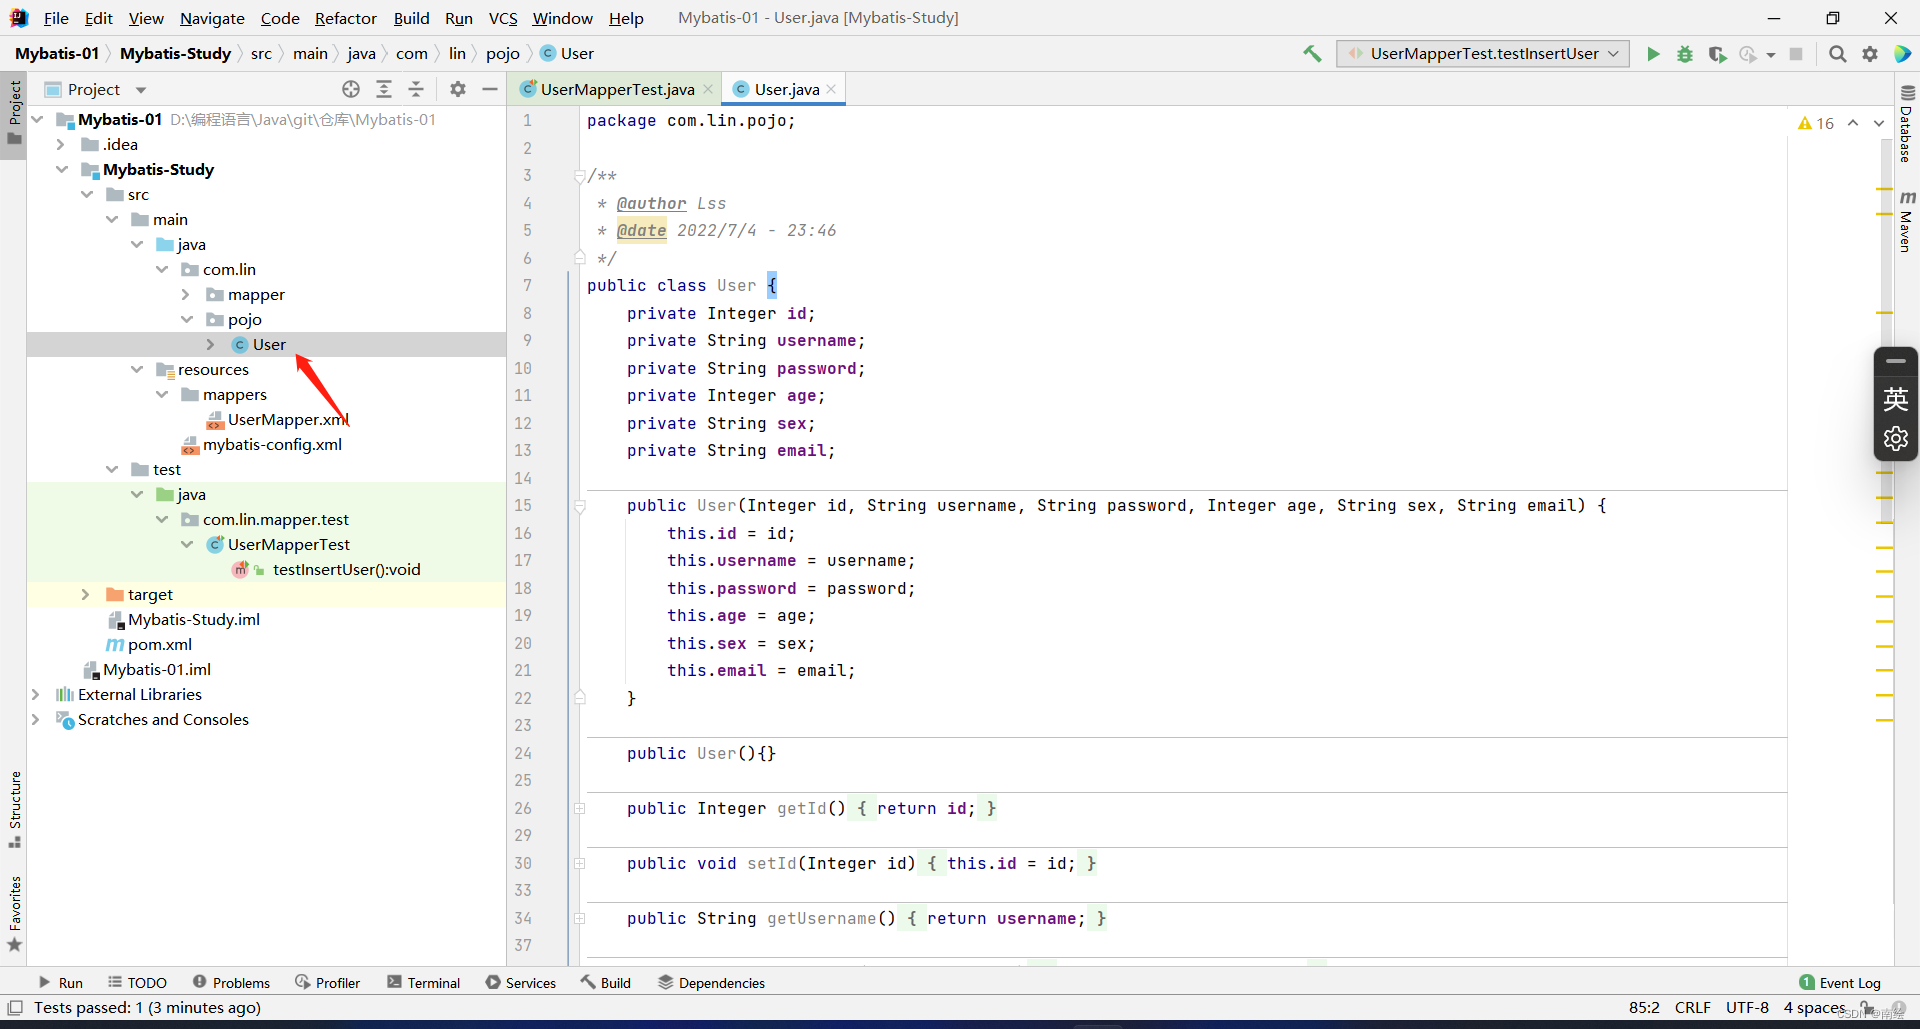
Task: Click Expand All in Project panel
Action: coord(384,89)
